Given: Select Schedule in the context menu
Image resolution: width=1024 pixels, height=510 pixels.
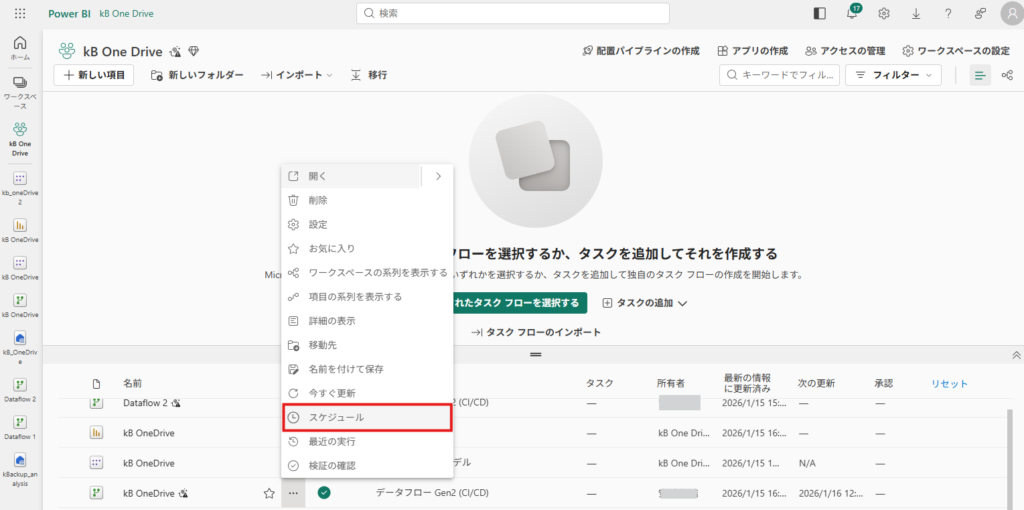Looking at the screenshot, I should point(366,417).
